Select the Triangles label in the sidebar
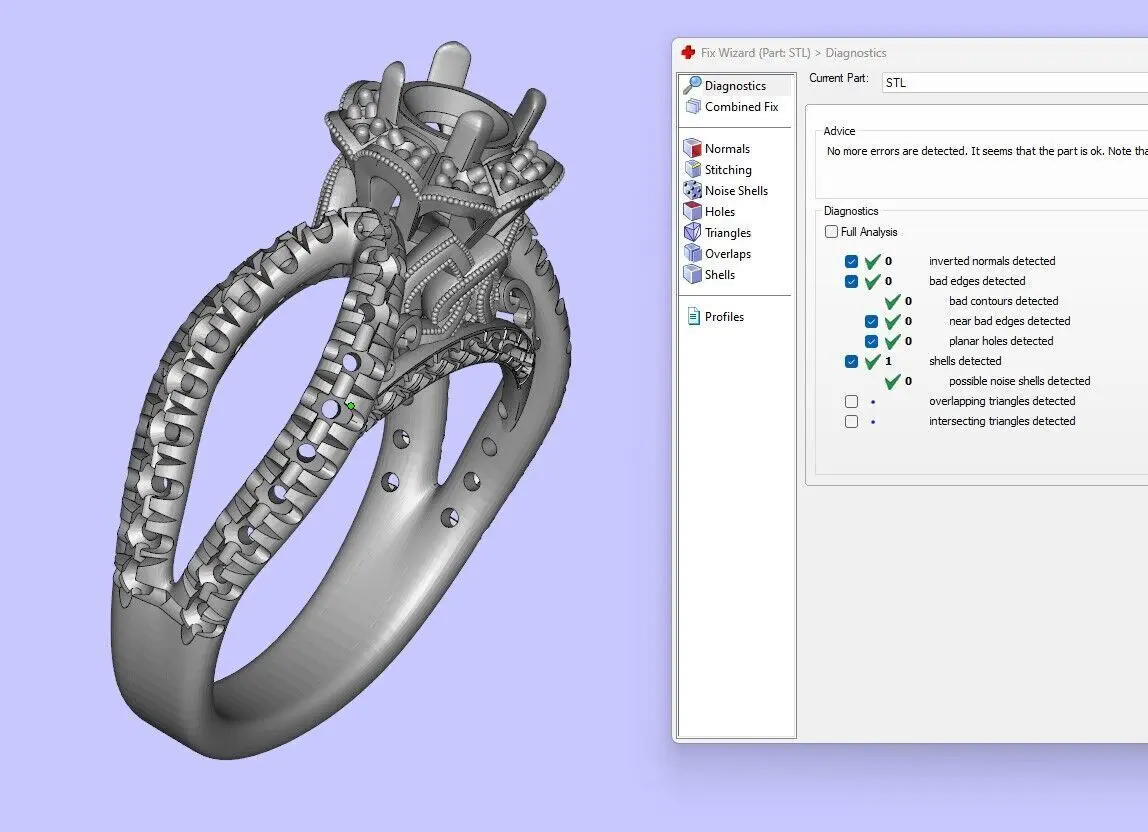This screenshot has height=832, width=1148. [728, 233]
